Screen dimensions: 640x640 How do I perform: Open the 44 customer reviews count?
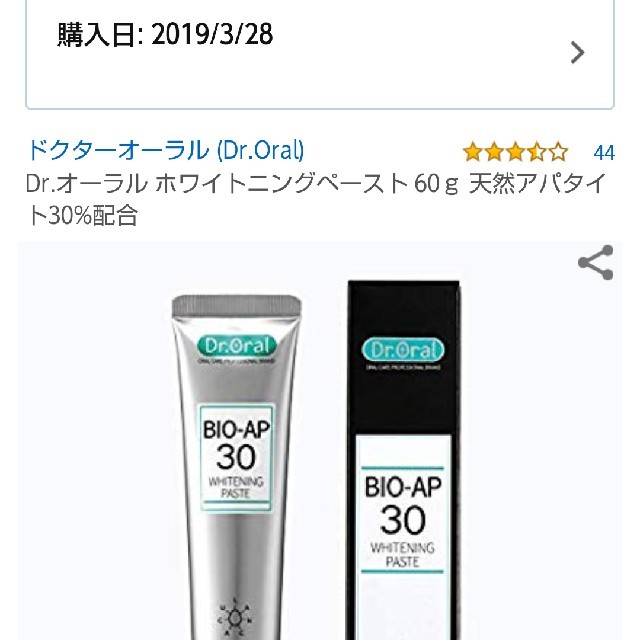pyautogui.click(x=604, y=153)
